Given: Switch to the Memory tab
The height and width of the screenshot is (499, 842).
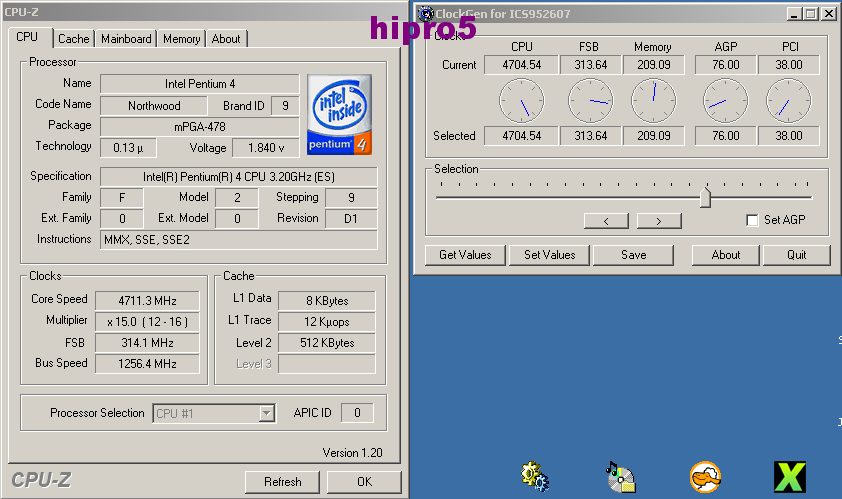Looking at the screenshot, I should 182,39.
